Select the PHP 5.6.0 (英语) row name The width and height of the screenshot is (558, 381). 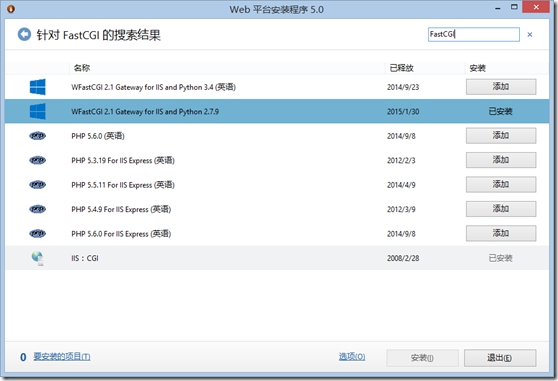(x=98, y=136)
